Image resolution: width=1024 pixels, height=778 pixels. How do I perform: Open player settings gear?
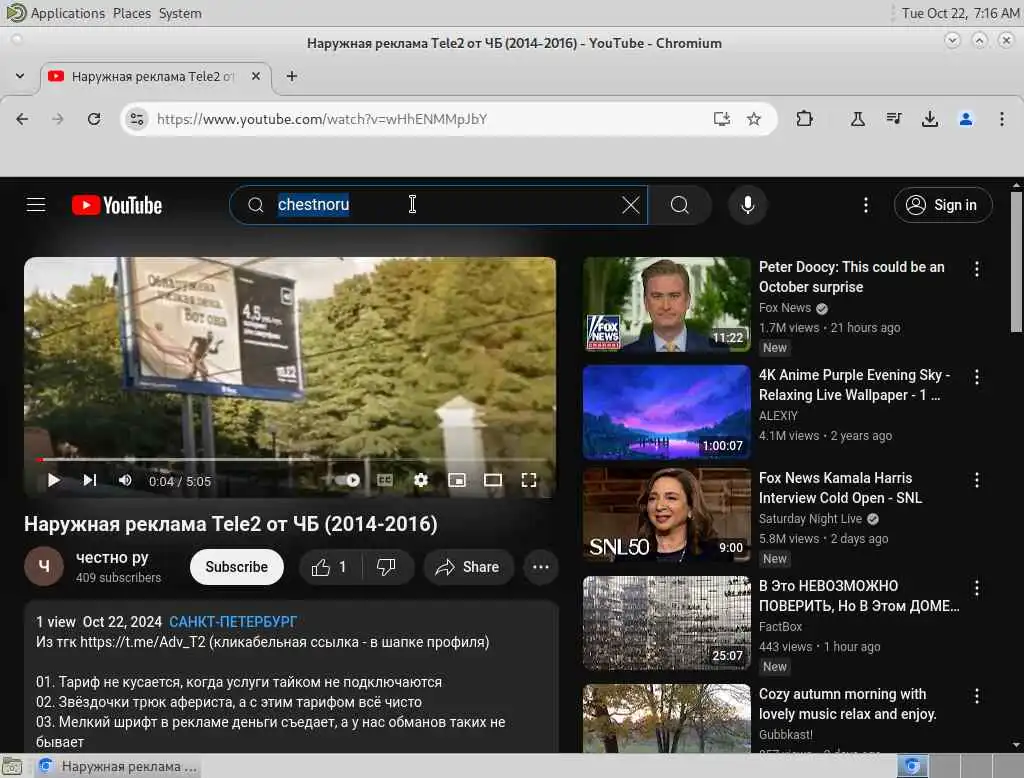(x=421, y=481)
